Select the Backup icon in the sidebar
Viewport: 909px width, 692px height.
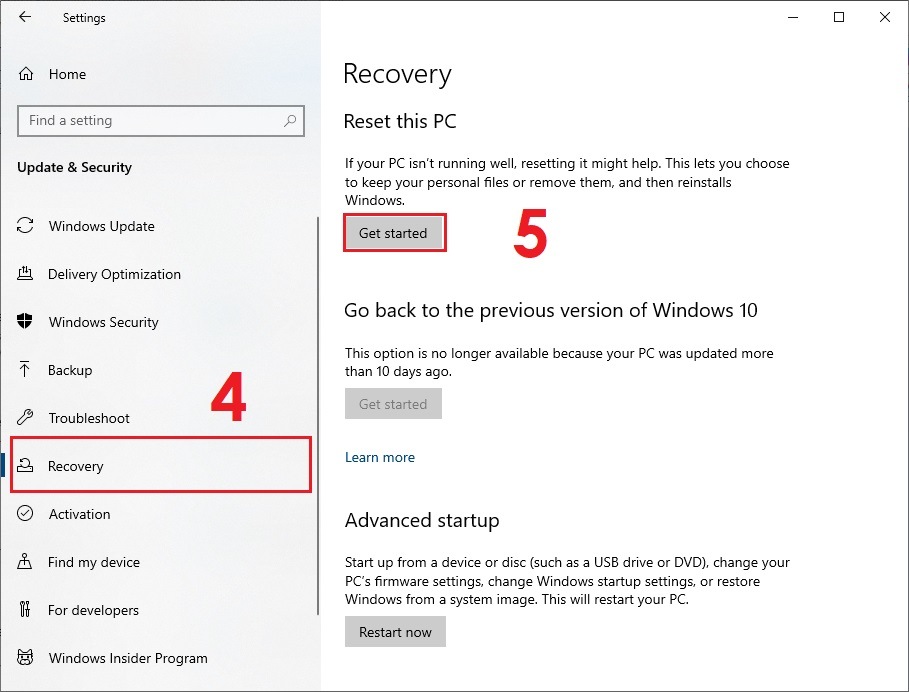coord(25,370)
